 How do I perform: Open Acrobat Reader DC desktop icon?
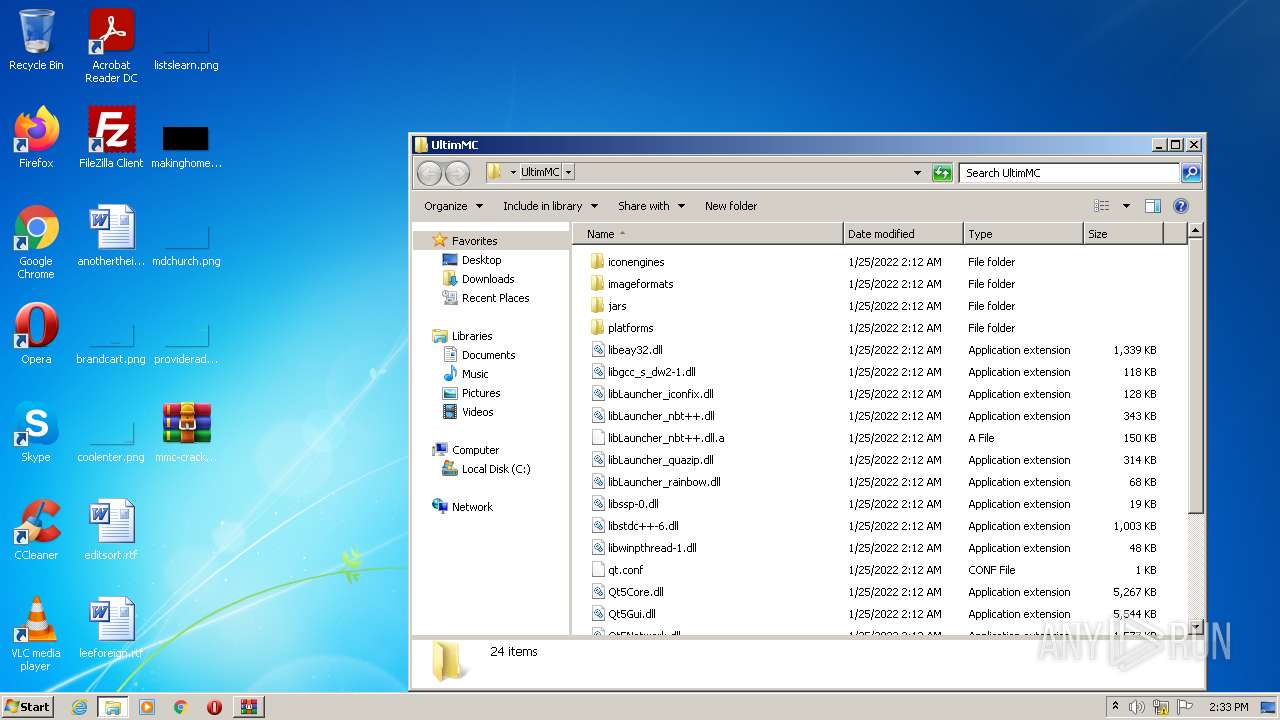111,46
